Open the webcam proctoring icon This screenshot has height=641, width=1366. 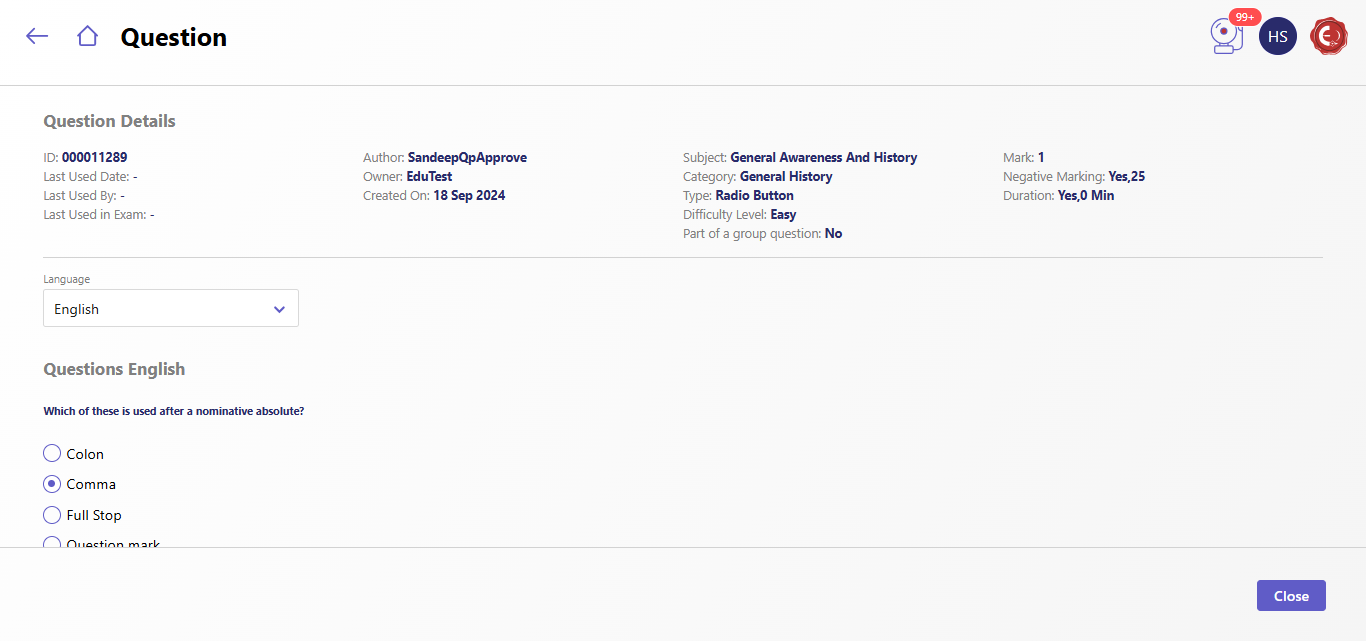(1224, 39)
